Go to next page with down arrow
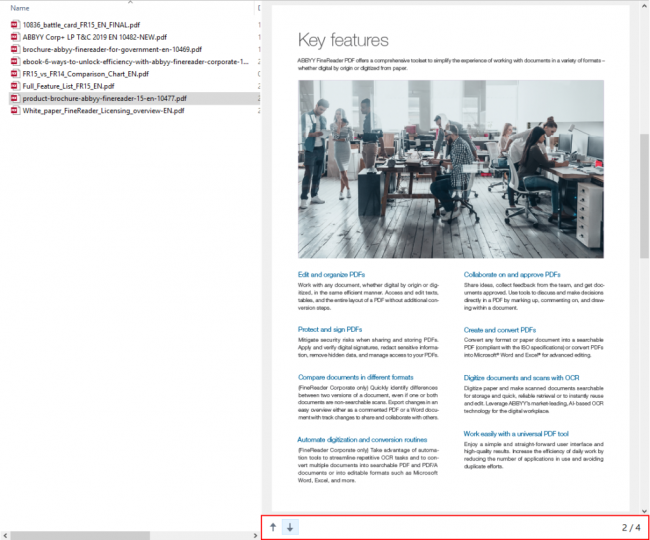Screen dimensions: 650x540 pyautogui.click(x=290, y=527)
